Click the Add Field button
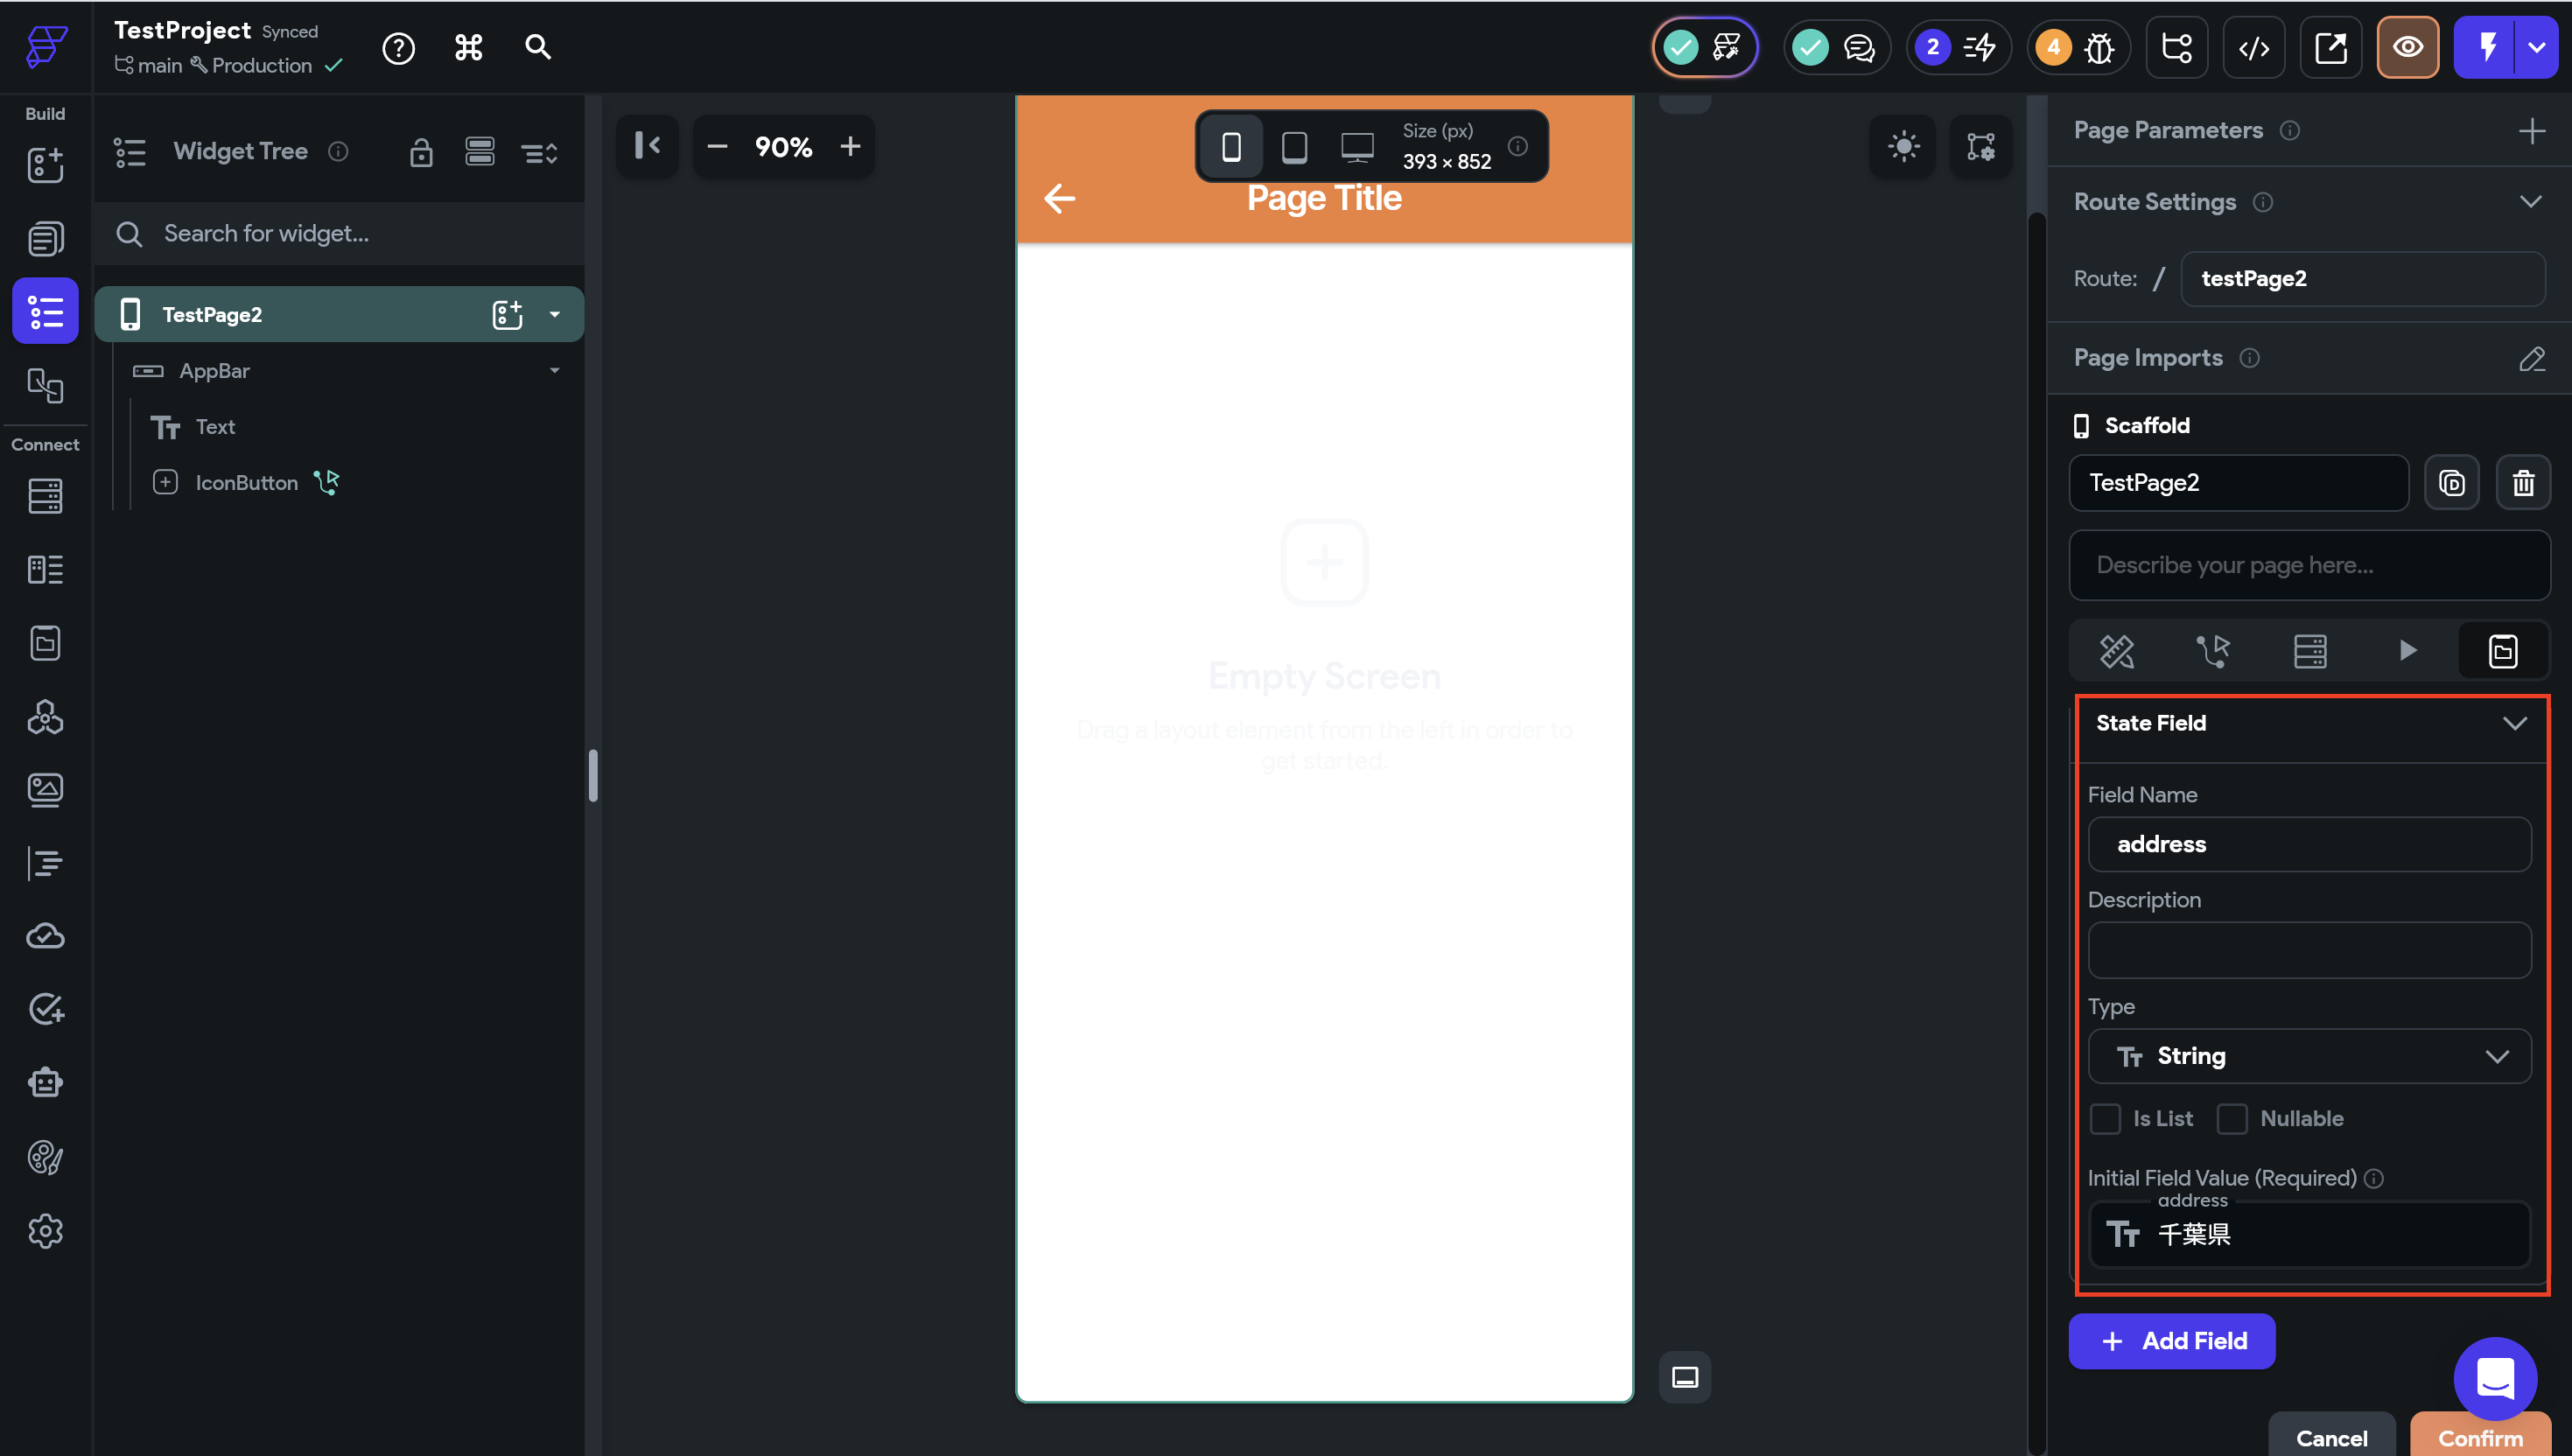2572x1456 pixels. click(2172, 1341)
